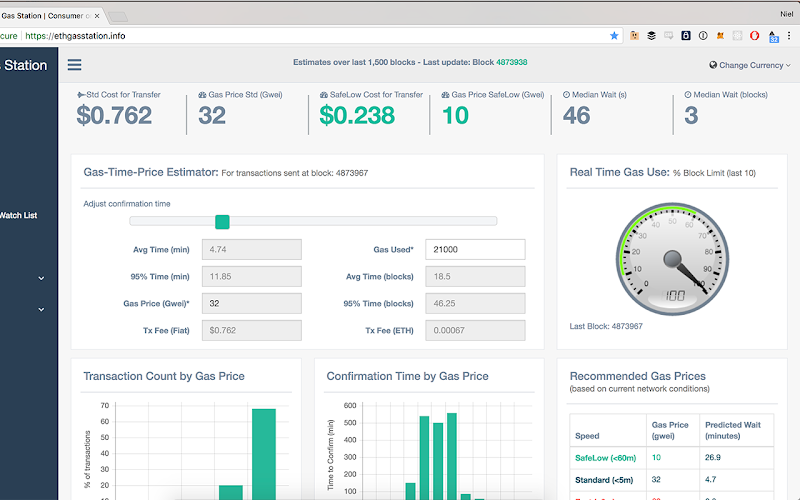
Task: Open the MetaMask fox extension
Action: click(720, 36)
